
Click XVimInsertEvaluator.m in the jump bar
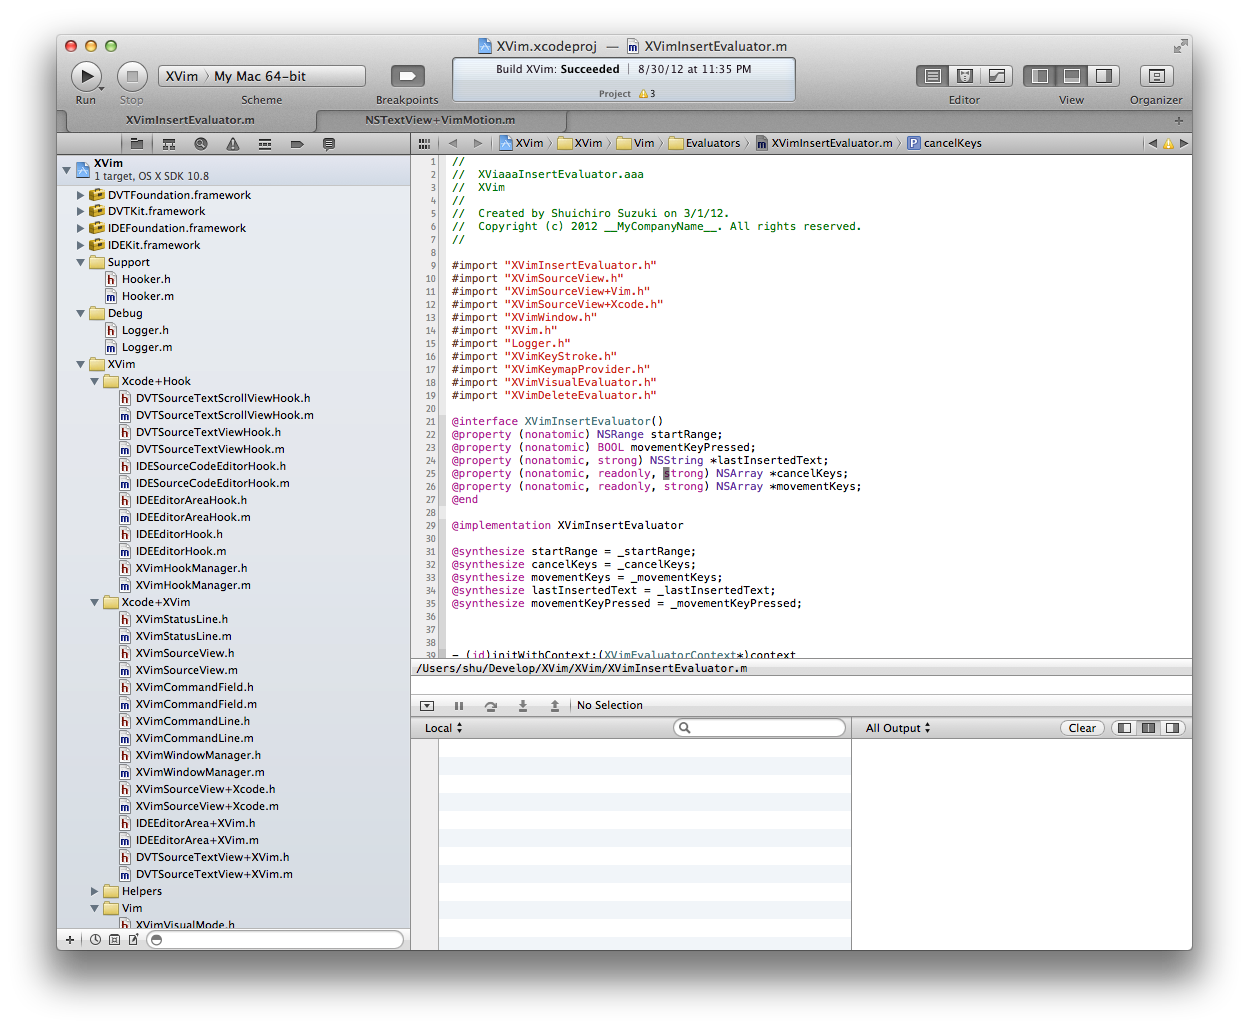(x=824, y=143)
